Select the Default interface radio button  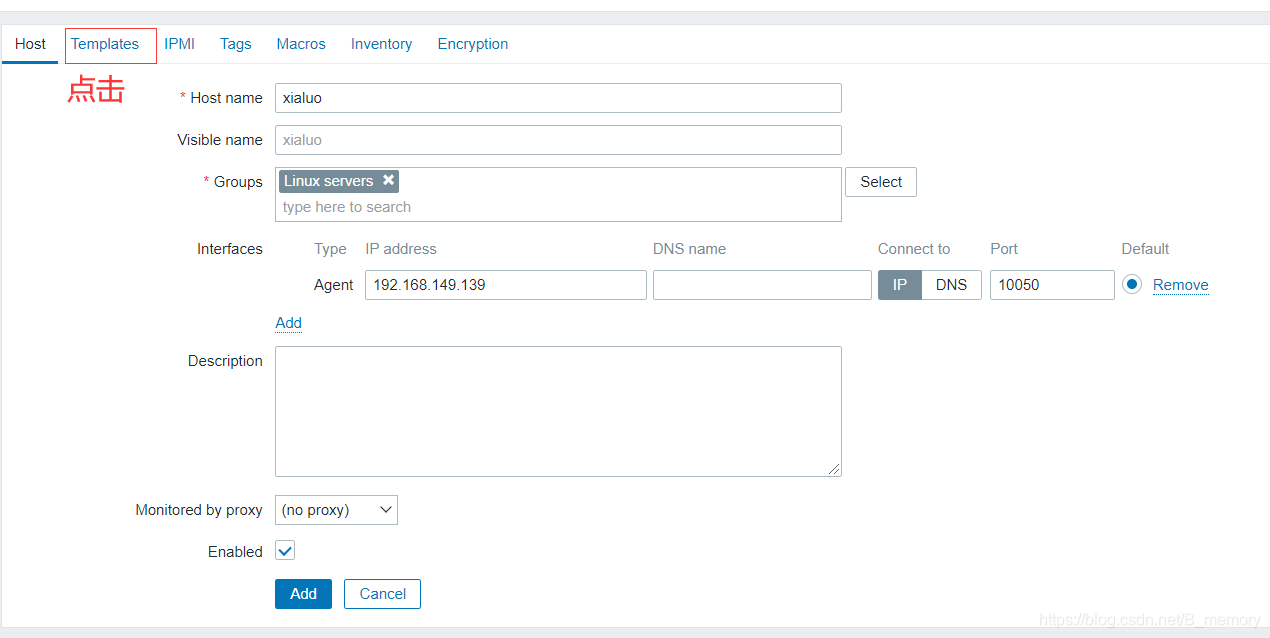click(1131, 284)
